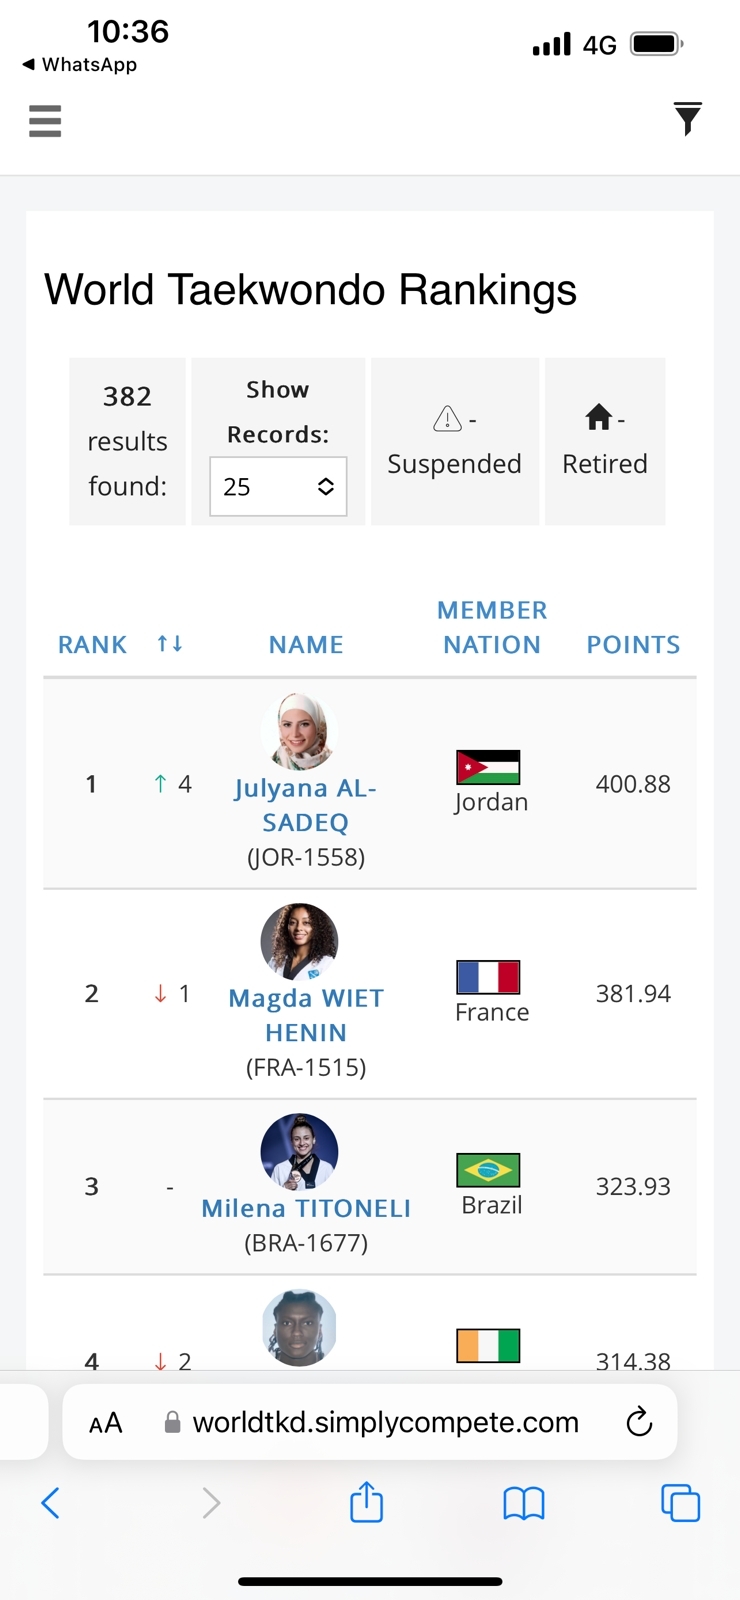Open the Magda WIET HENIN name link
740x1600 pixels.
[x=306, y=1015]
